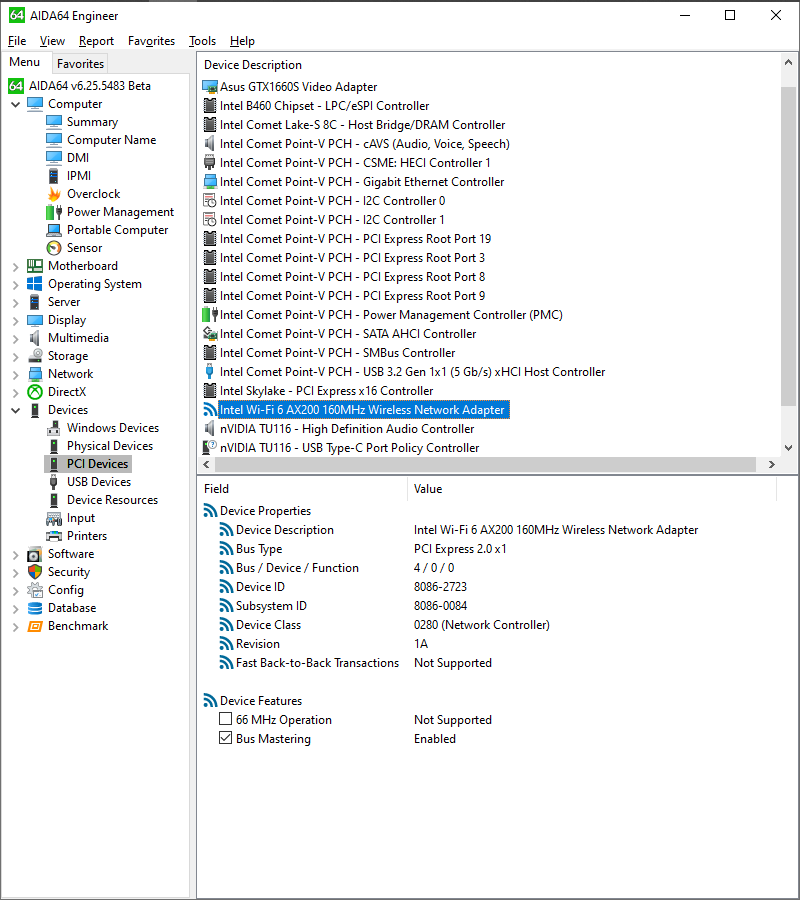Open the File menu
This screenshot has height=900, width=800.
[x=17, y=41]
